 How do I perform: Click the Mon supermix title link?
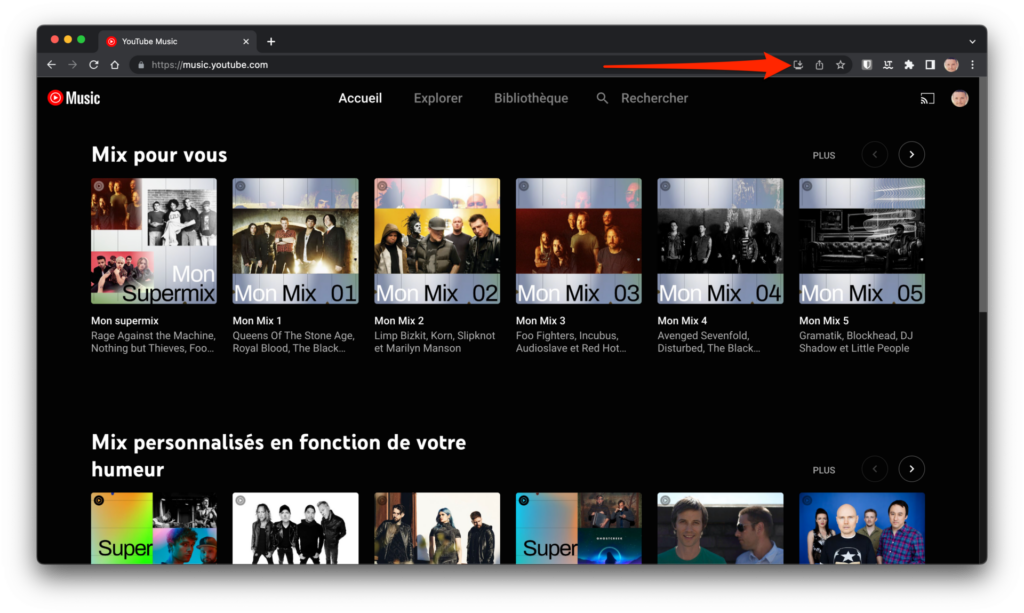[125, 321]
